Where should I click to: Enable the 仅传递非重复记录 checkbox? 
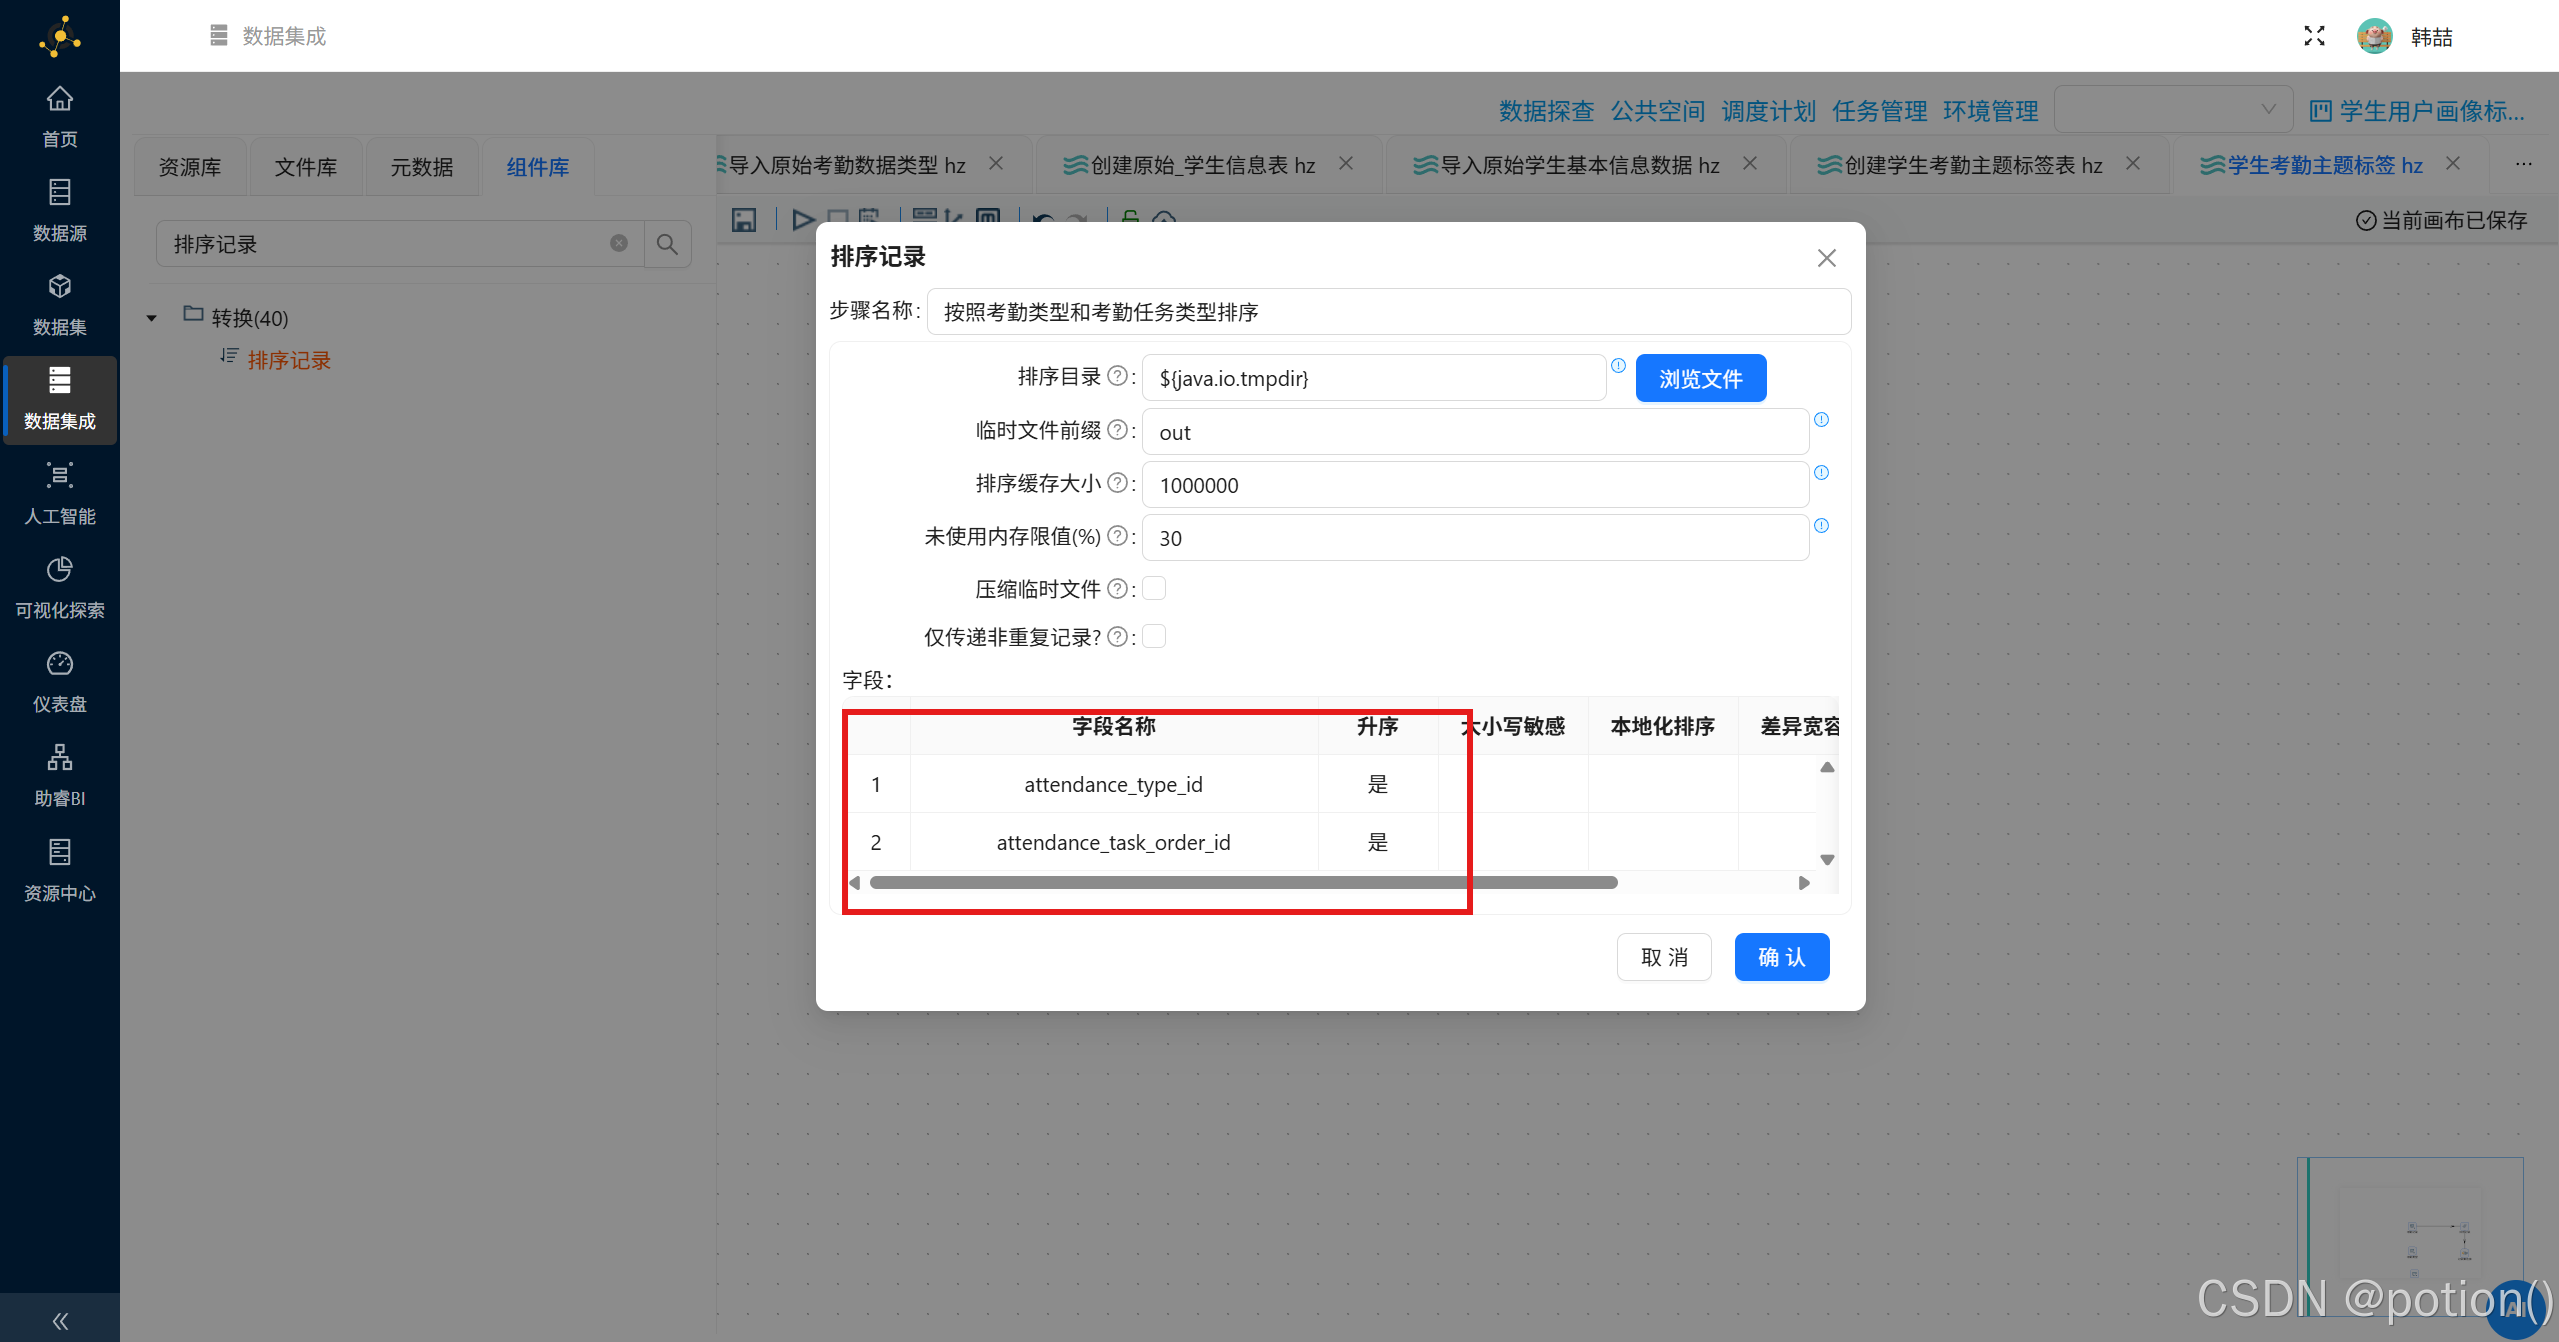(1154, 636)
